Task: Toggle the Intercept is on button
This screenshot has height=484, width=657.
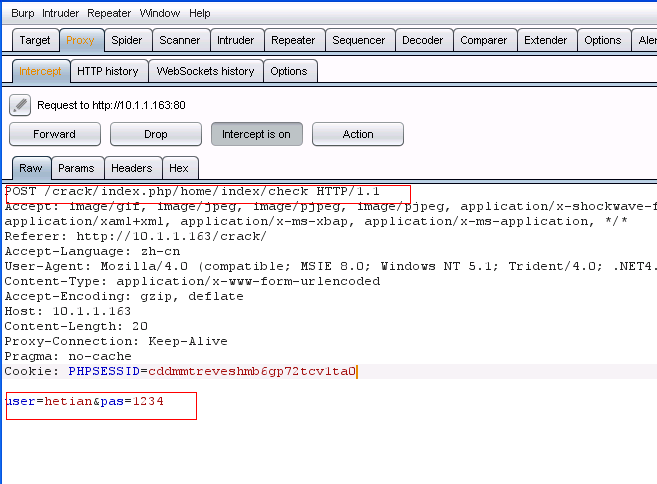Action: pos(256,134)
